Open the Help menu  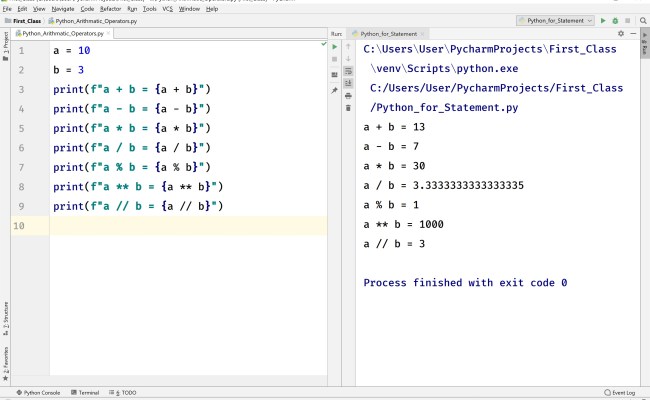tap(212, 9)
